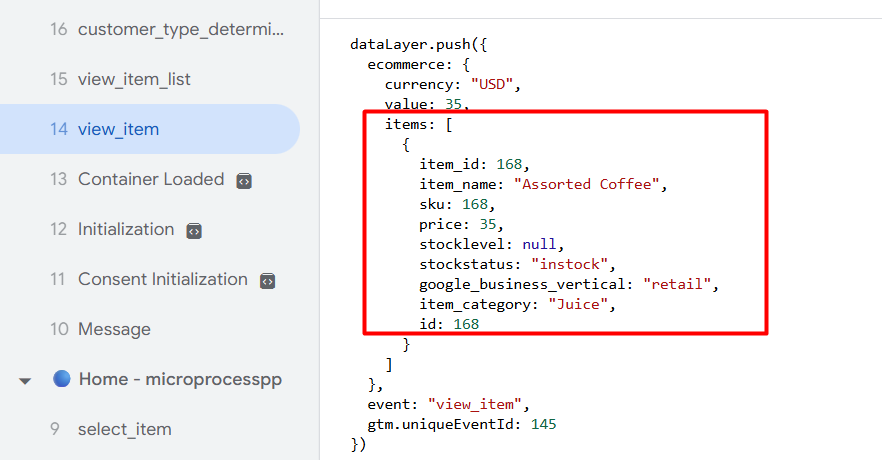Click the "Assorted Coffee" item name value

[x=589, y=184]
